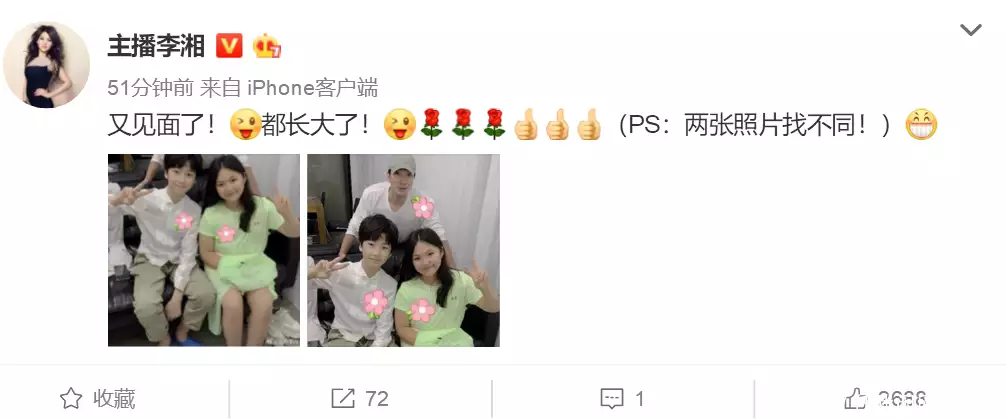Click the like count 2688
Screen dimensions: 1006x419
click(x=902, y=399)
